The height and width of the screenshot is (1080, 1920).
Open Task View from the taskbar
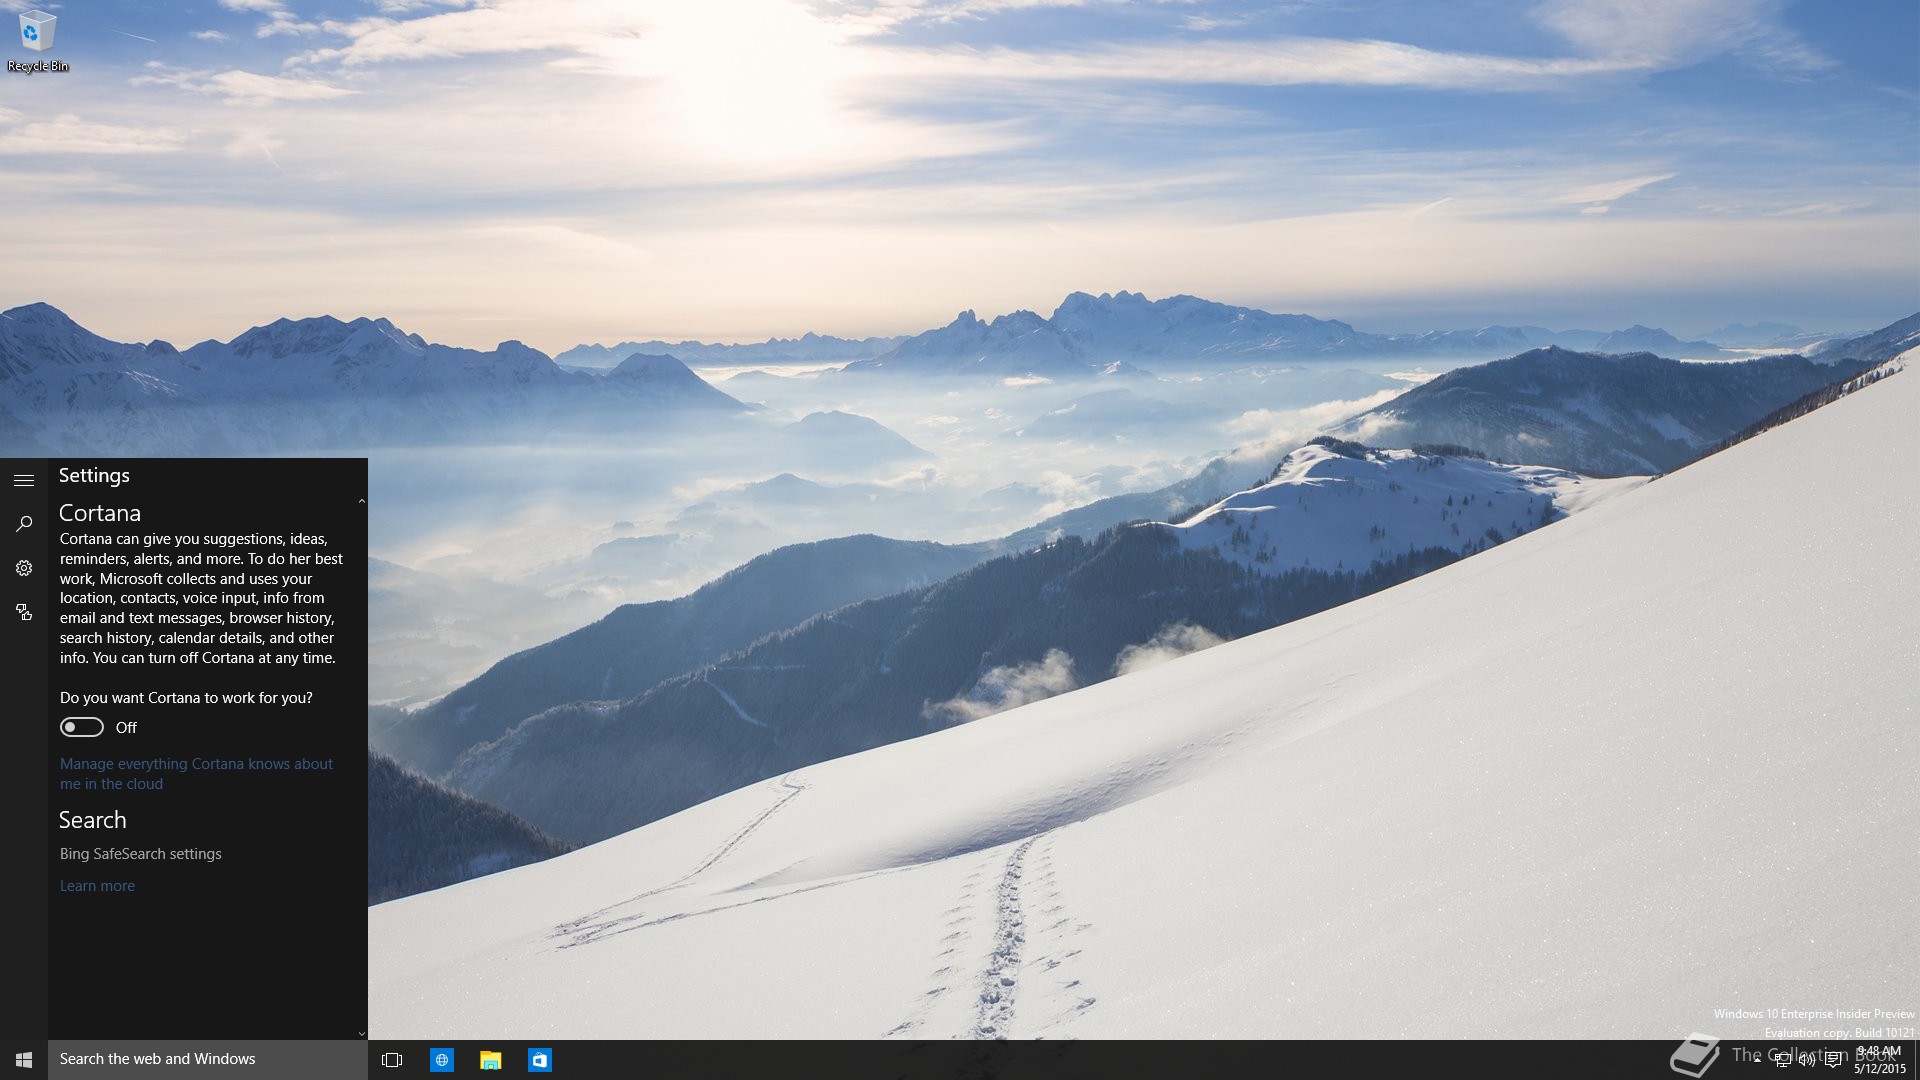click(392, 1059)
